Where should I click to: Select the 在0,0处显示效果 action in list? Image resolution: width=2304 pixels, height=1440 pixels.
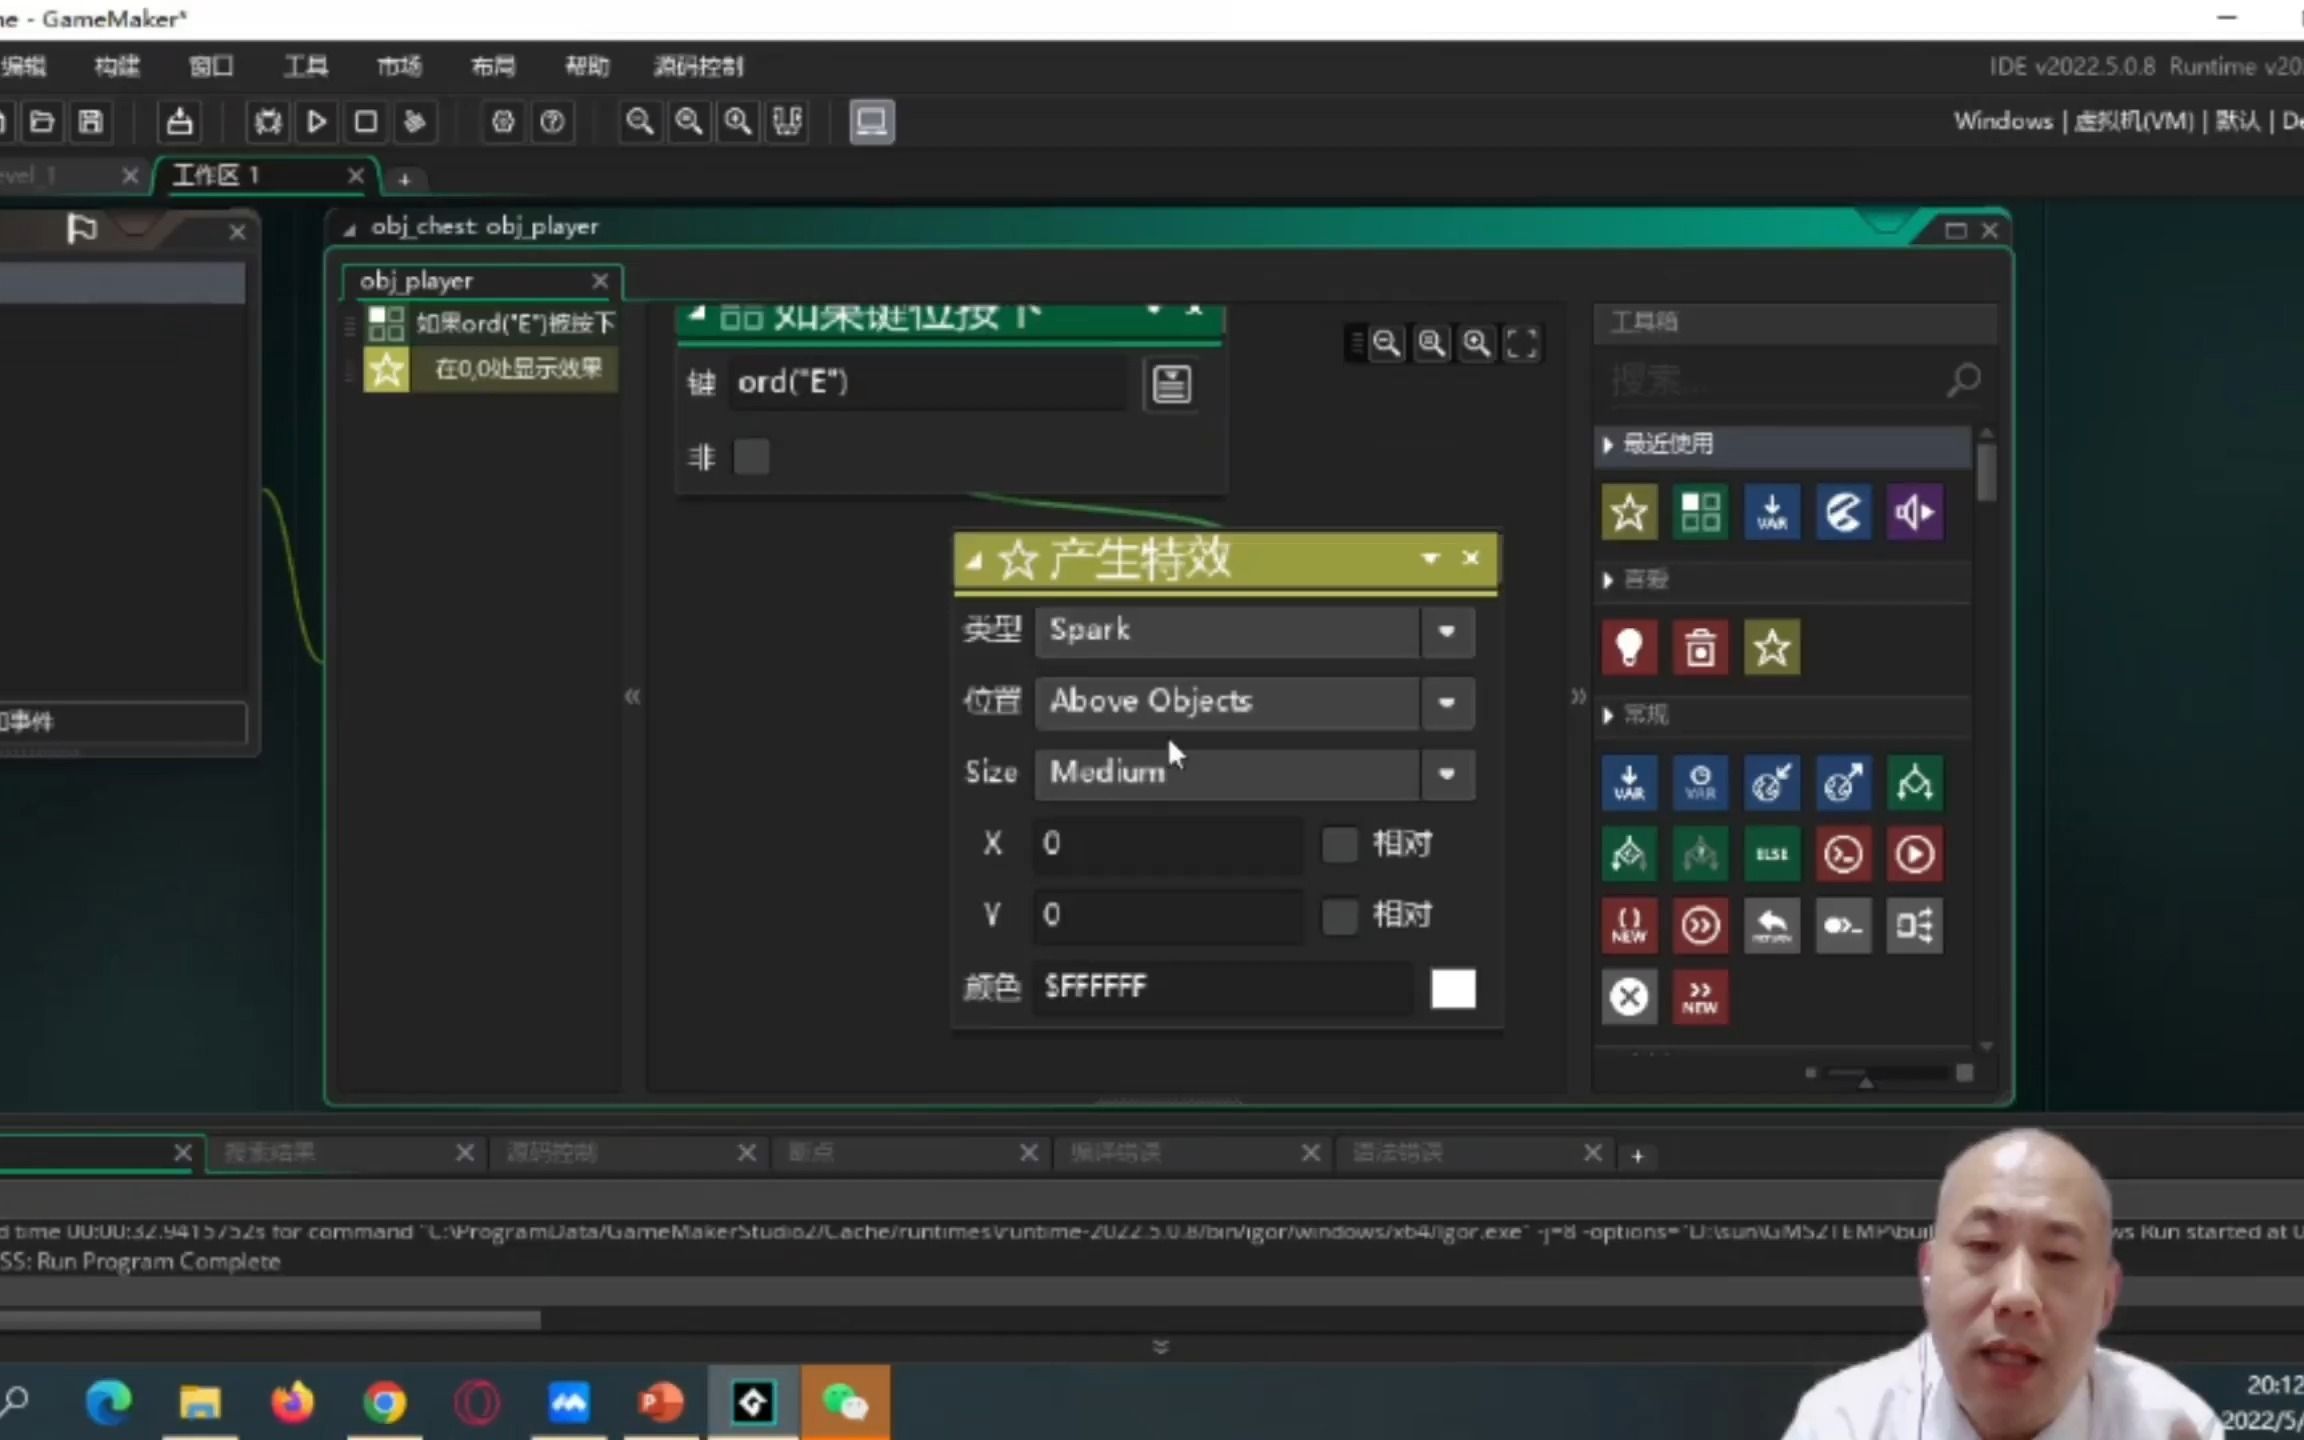coord(517,369)
